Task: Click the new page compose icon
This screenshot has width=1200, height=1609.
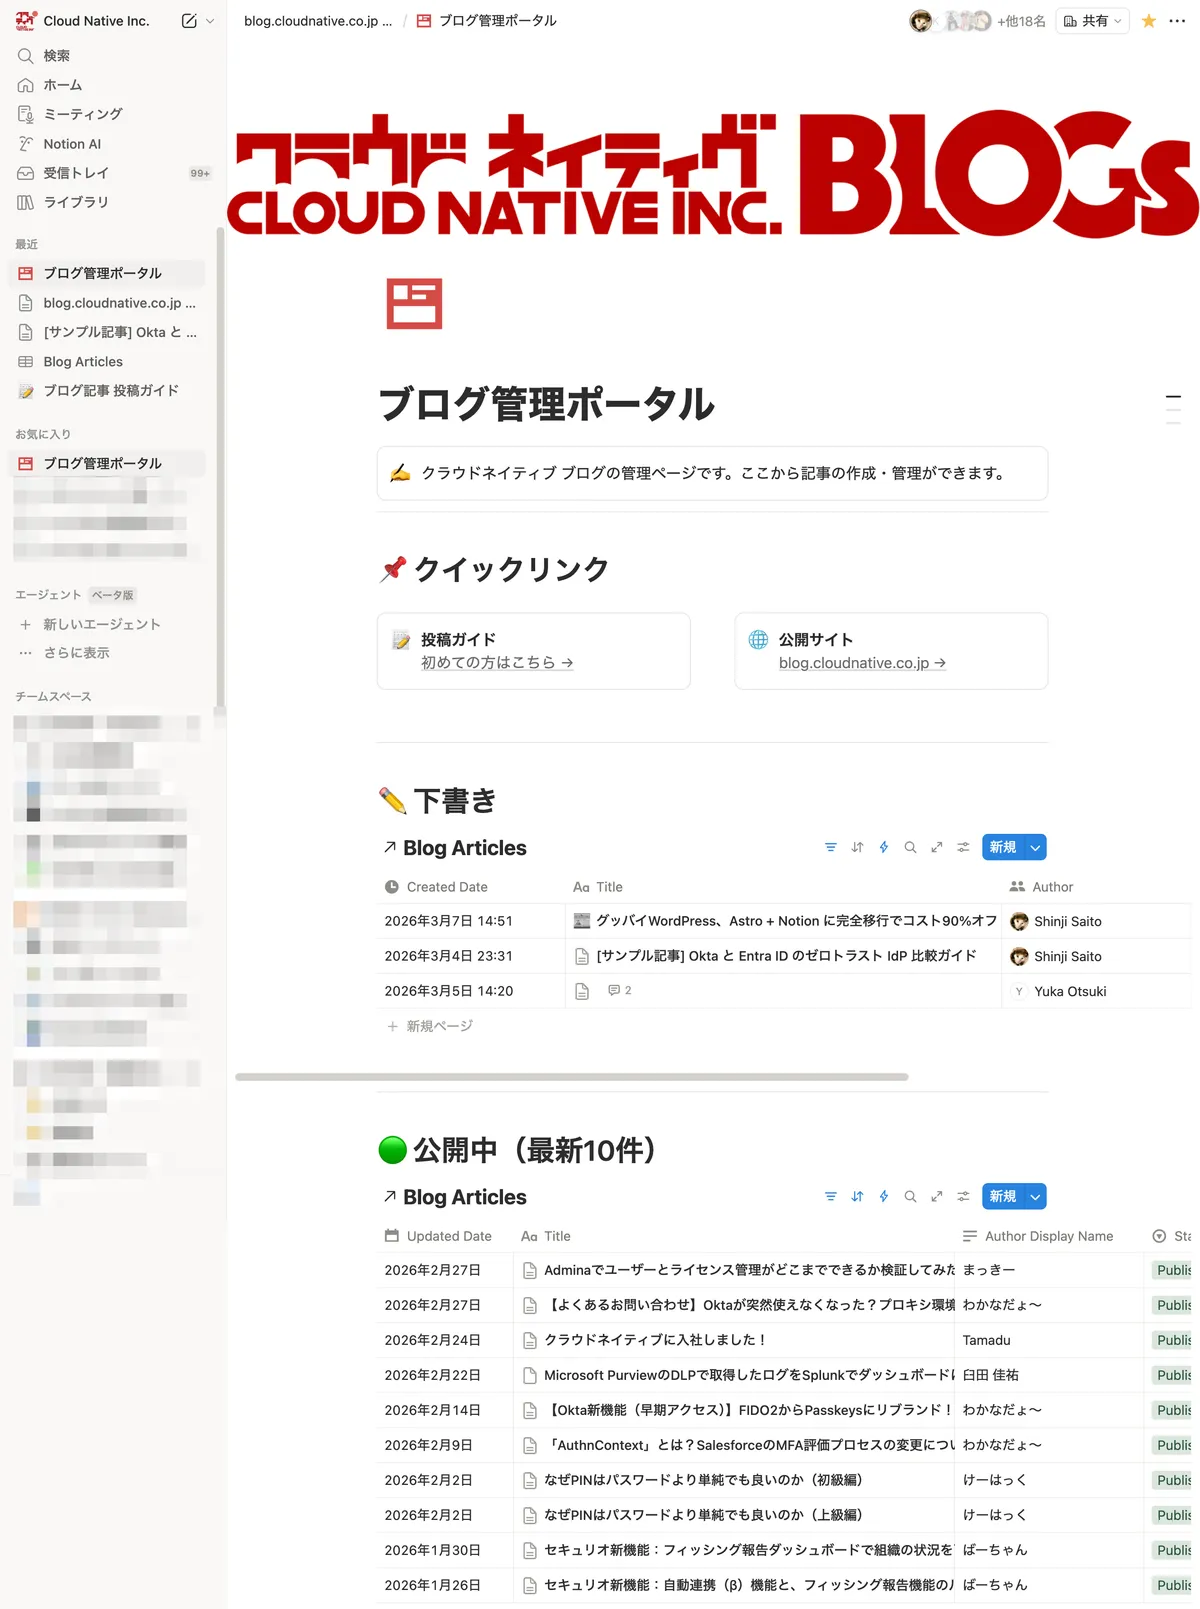Action: [189, 20]
